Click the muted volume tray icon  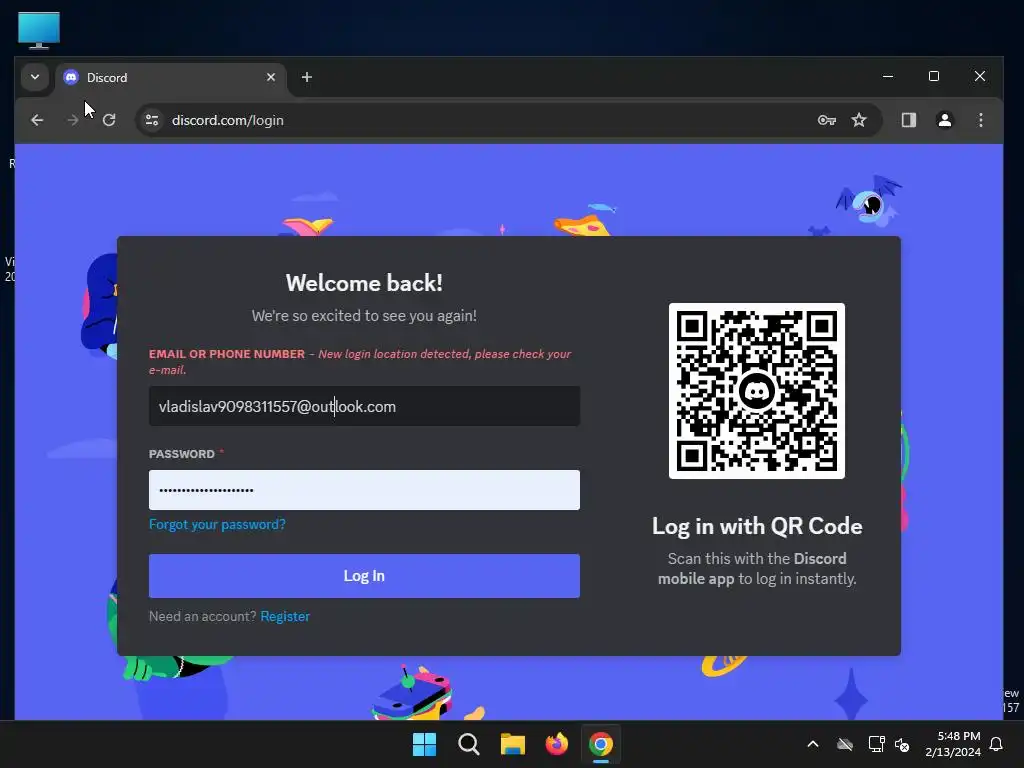(902, 744)
